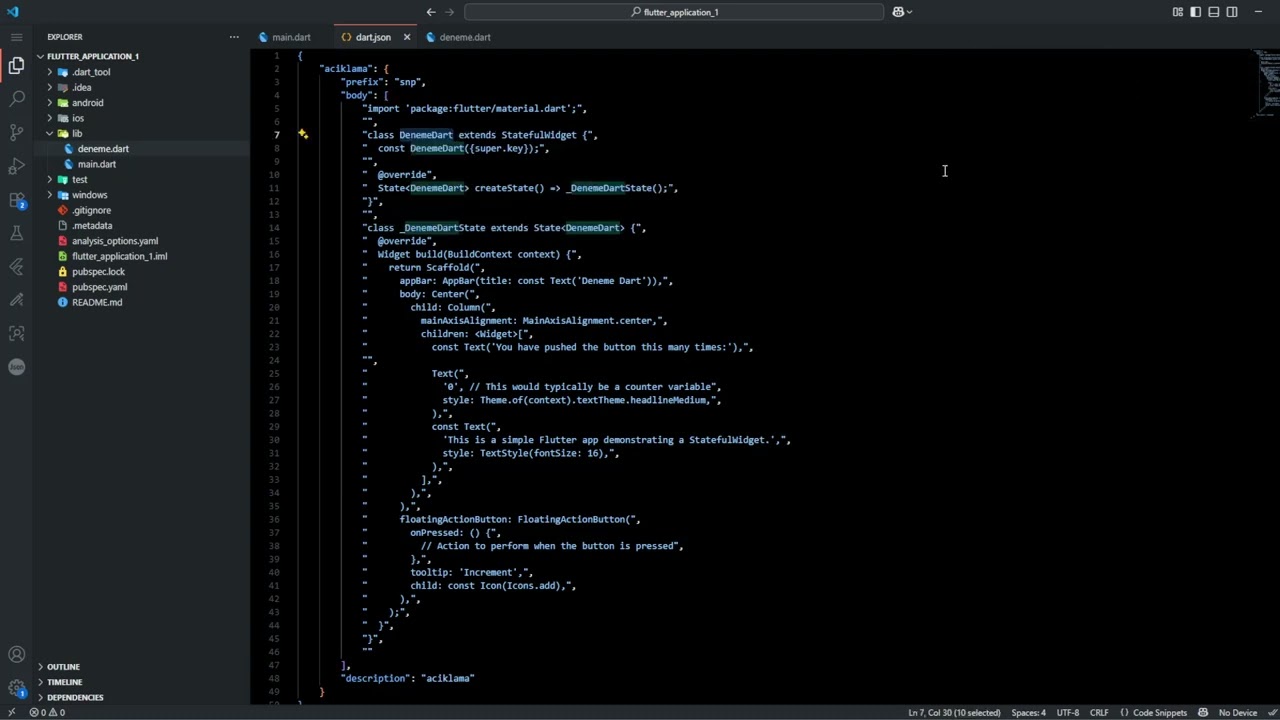Open the pubspec.lock file

[98, 271]
